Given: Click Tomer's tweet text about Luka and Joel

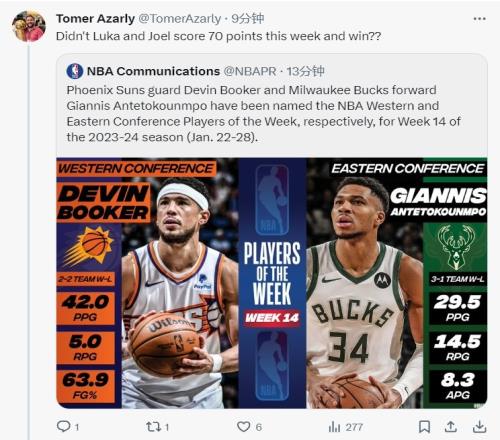Looking at the screenshot, I should tap(218, 36).
